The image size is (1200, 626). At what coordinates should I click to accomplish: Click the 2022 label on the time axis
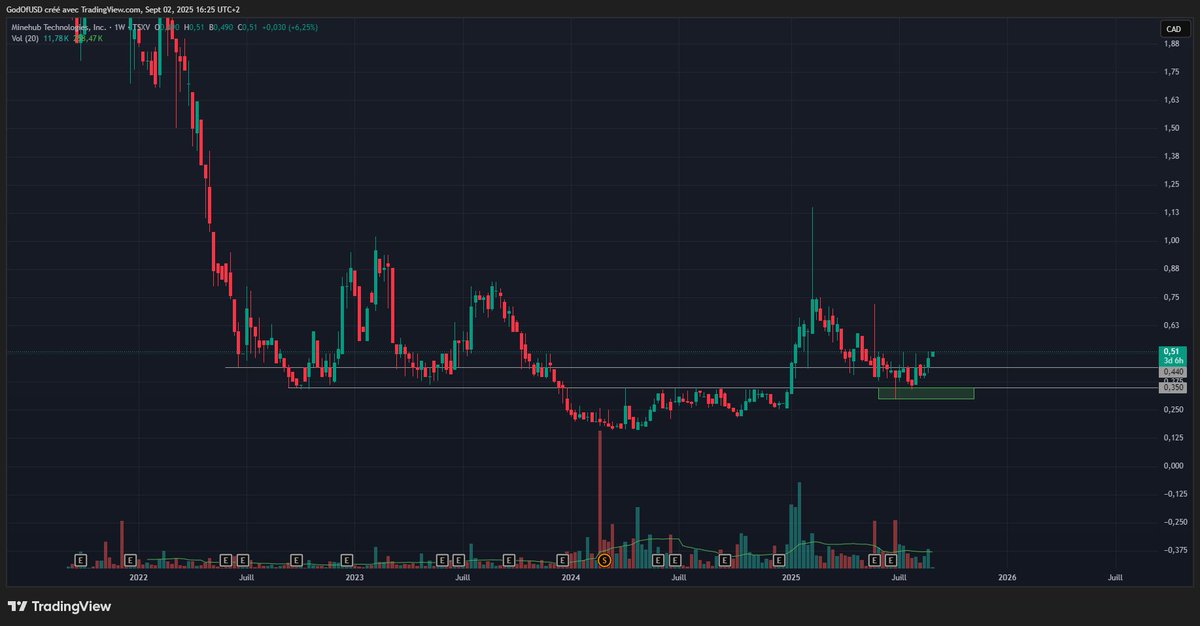138,577
